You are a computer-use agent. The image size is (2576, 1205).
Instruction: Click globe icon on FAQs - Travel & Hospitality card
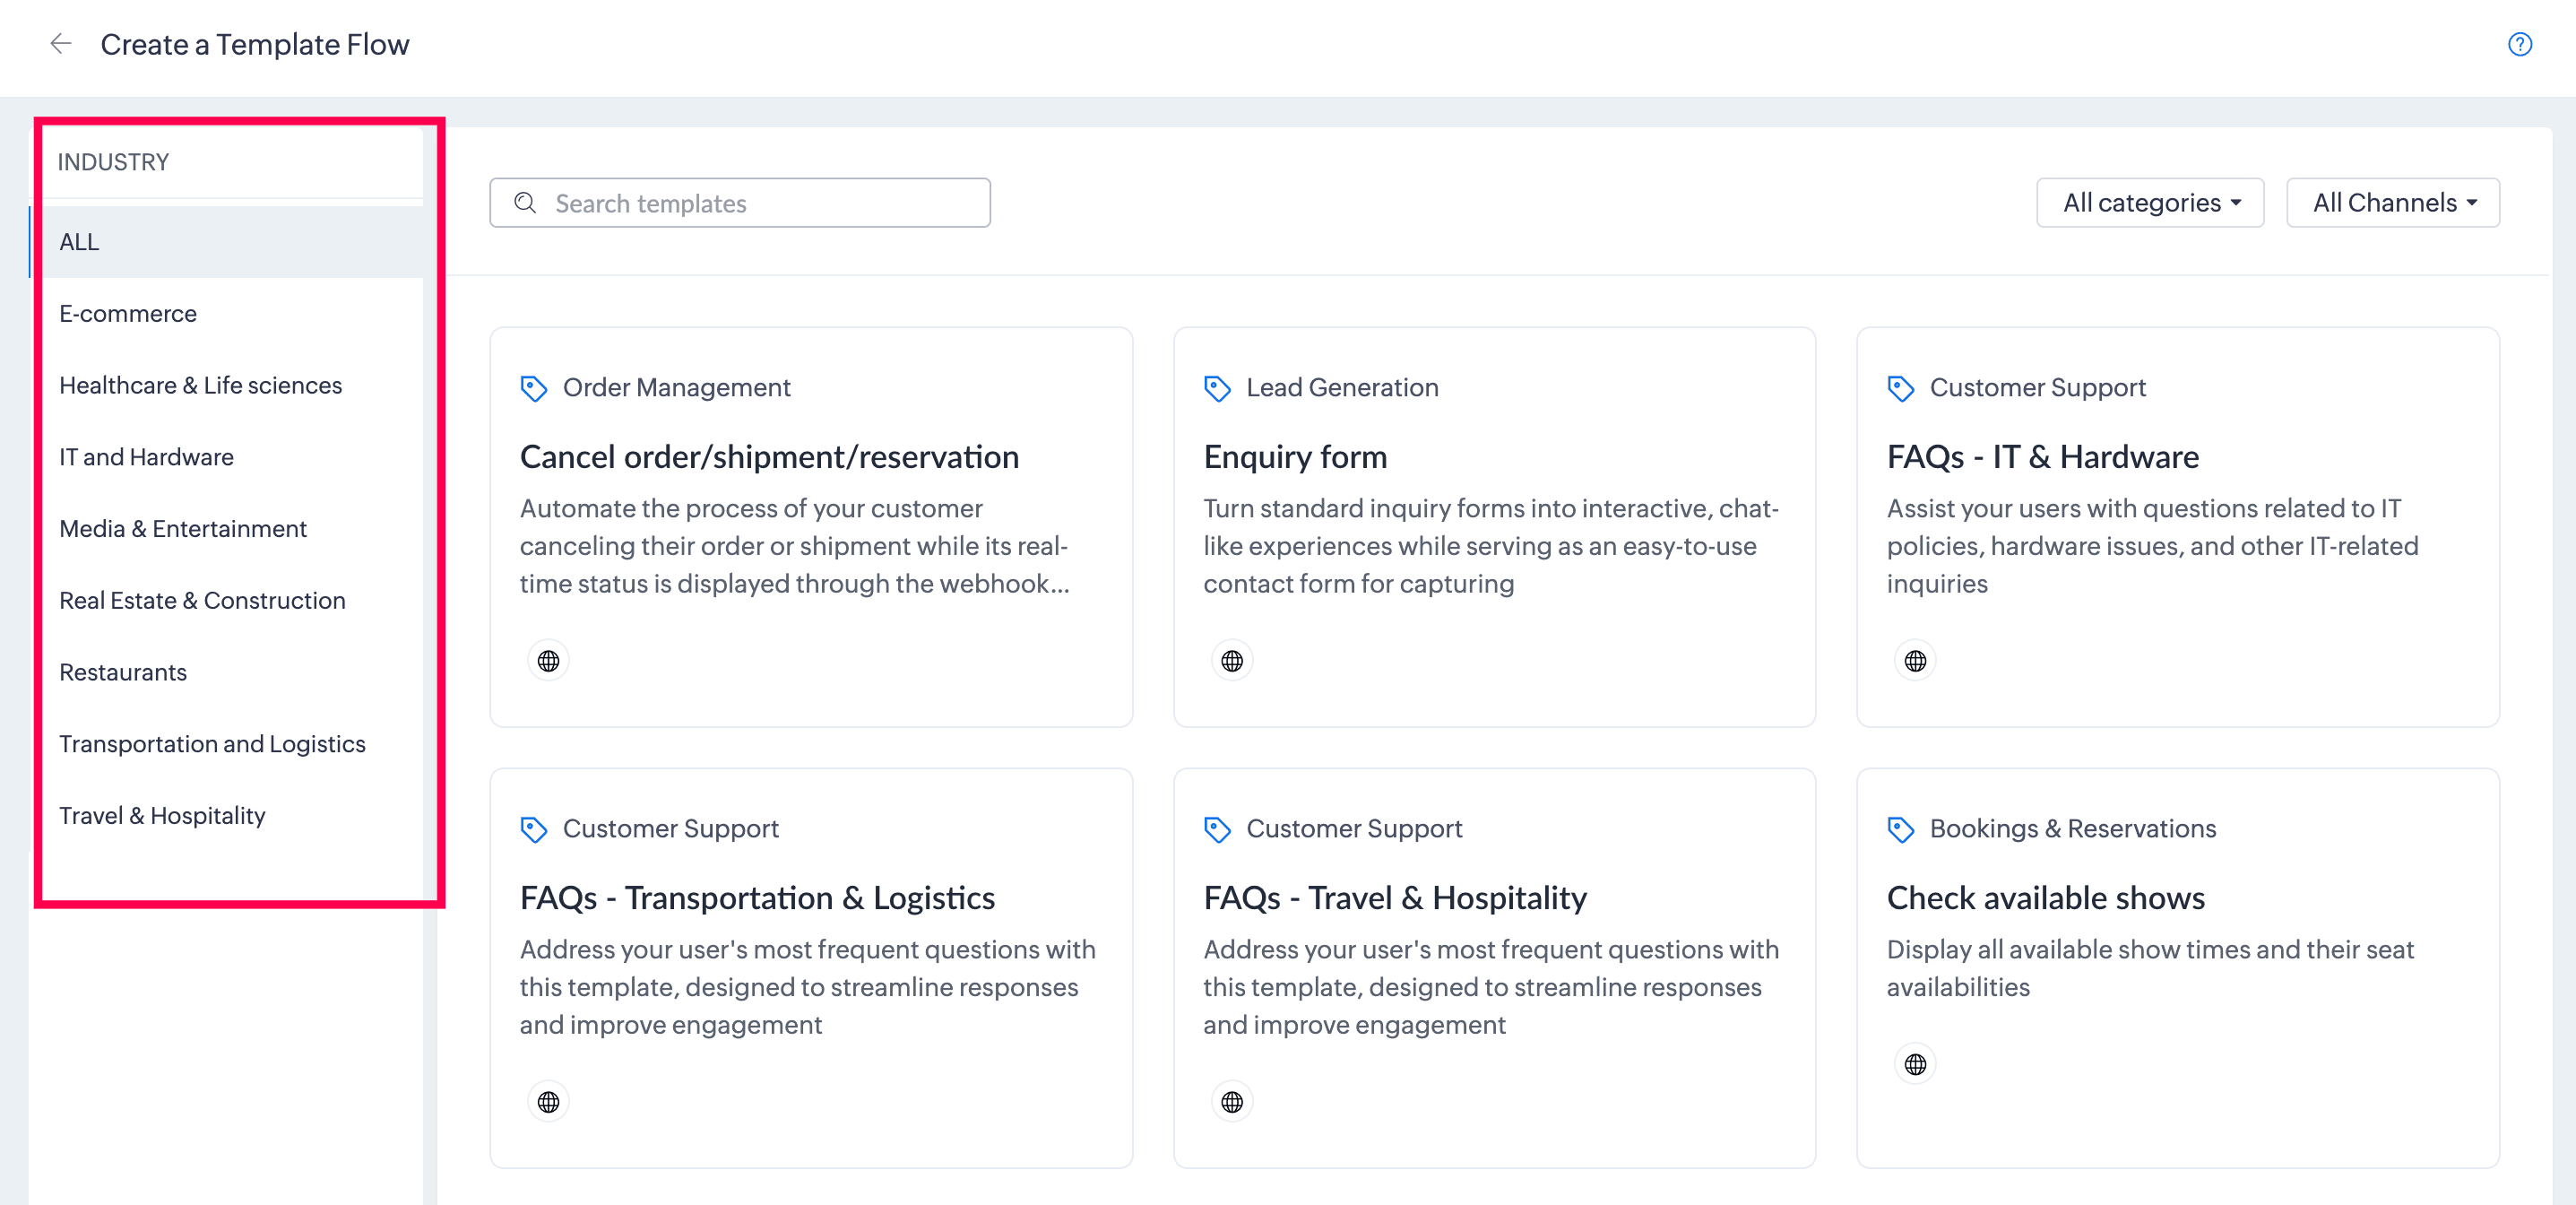click(x=1232, y=1102)
